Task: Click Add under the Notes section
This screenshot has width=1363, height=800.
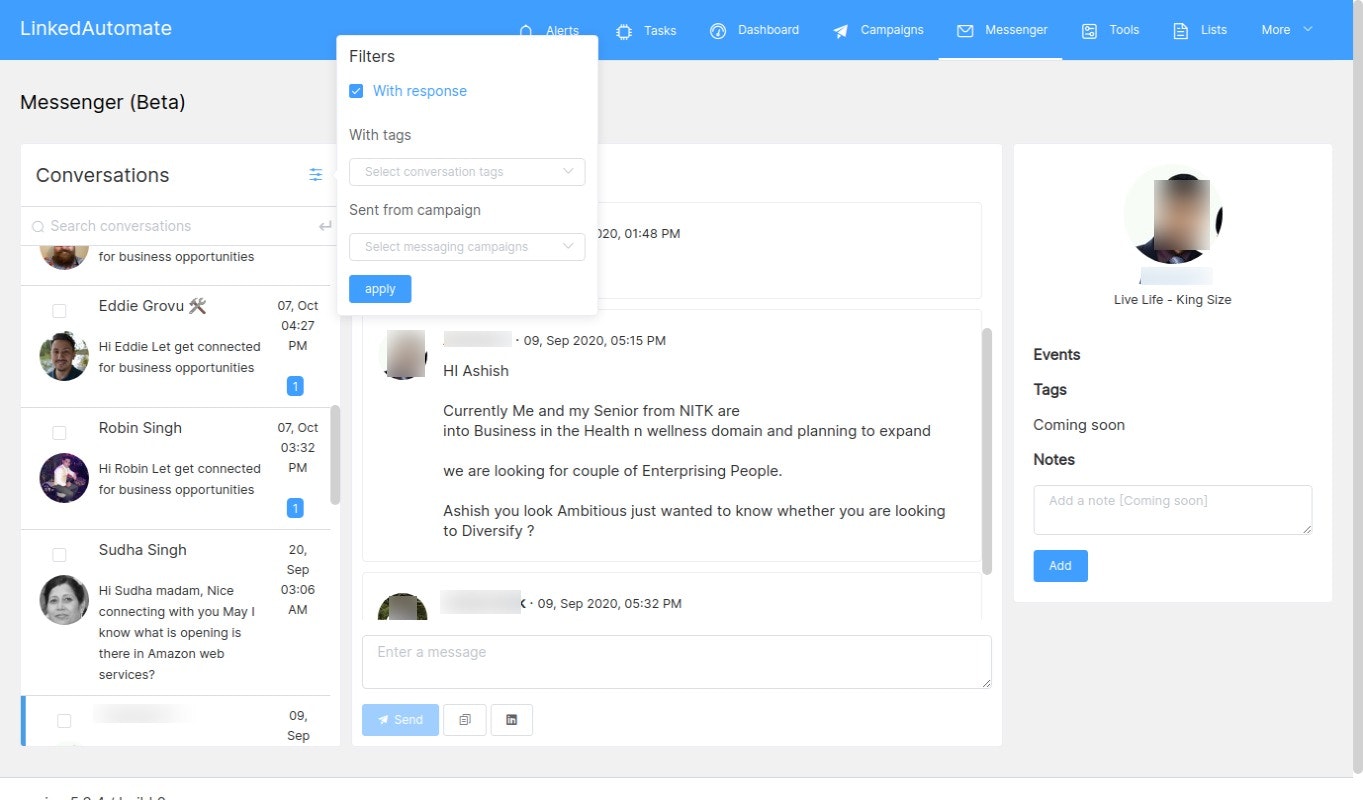Action: pos(1060,565)
